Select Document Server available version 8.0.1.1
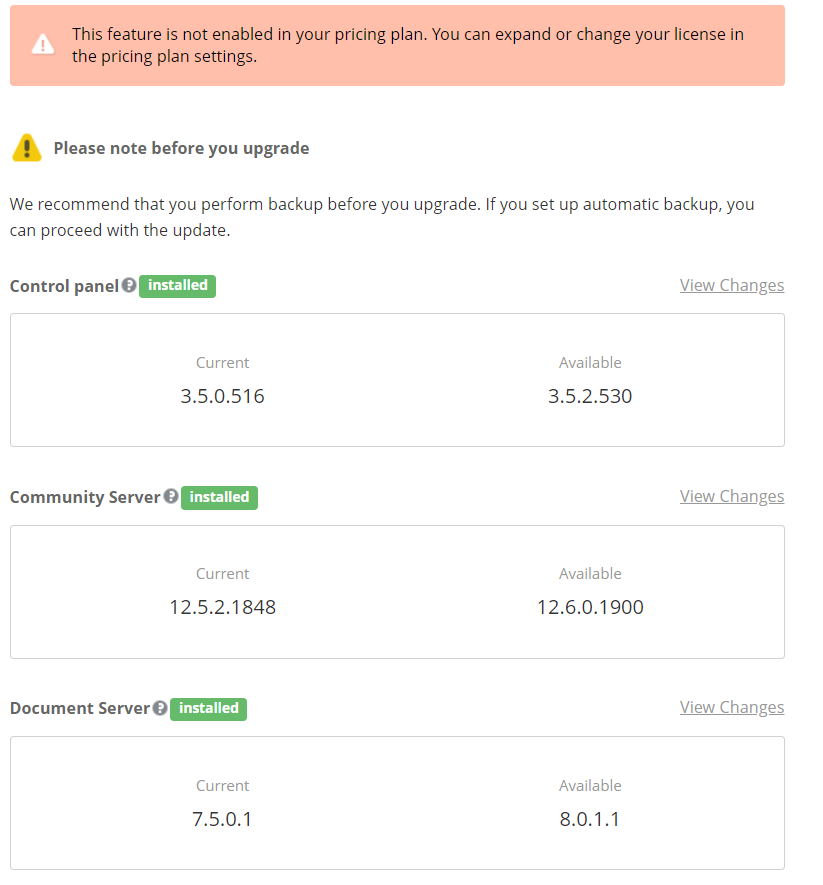The width and height of the screenshot is (823, 885). click(x=590, y=819)
